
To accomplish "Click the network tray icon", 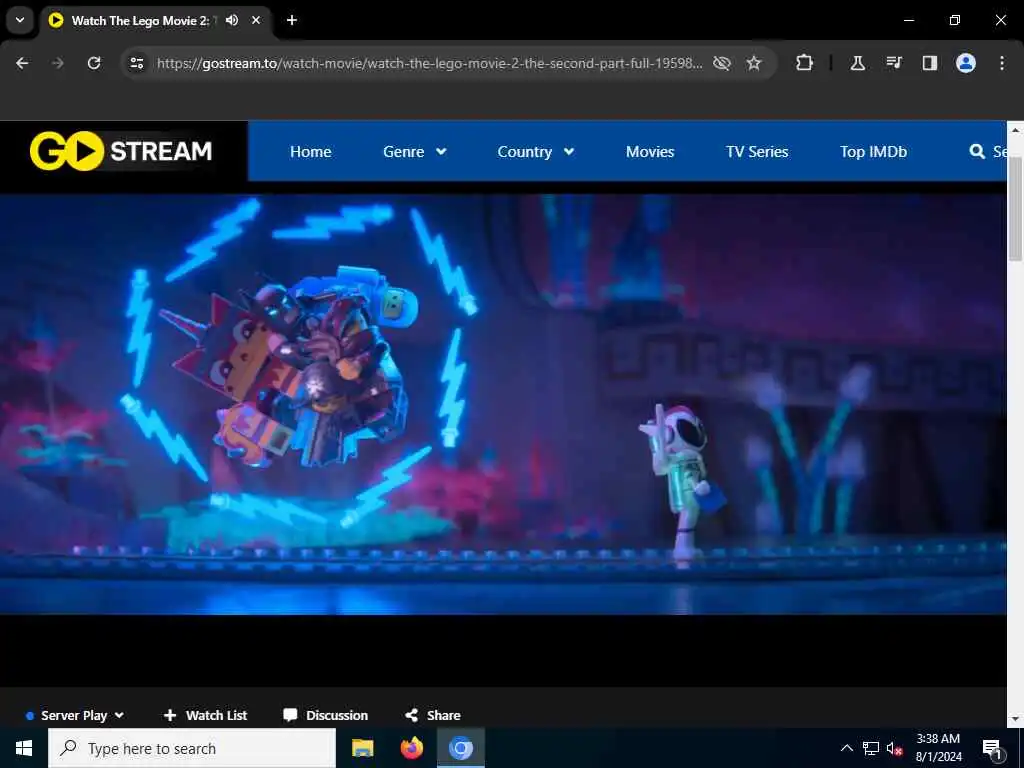I will point(871,748).
